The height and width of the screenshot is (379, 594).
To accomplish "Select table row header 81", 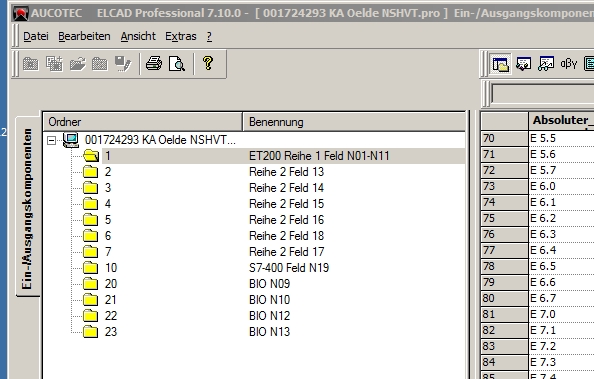I will point(504,314).
